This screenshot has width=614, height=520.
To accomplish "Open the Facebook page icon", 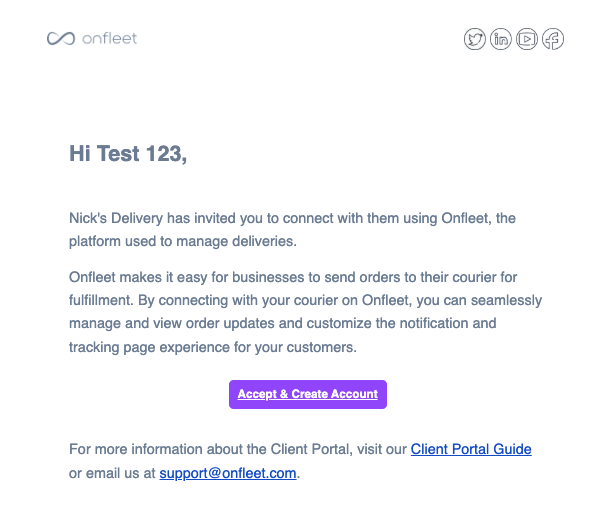I will [x=553, y=39].
